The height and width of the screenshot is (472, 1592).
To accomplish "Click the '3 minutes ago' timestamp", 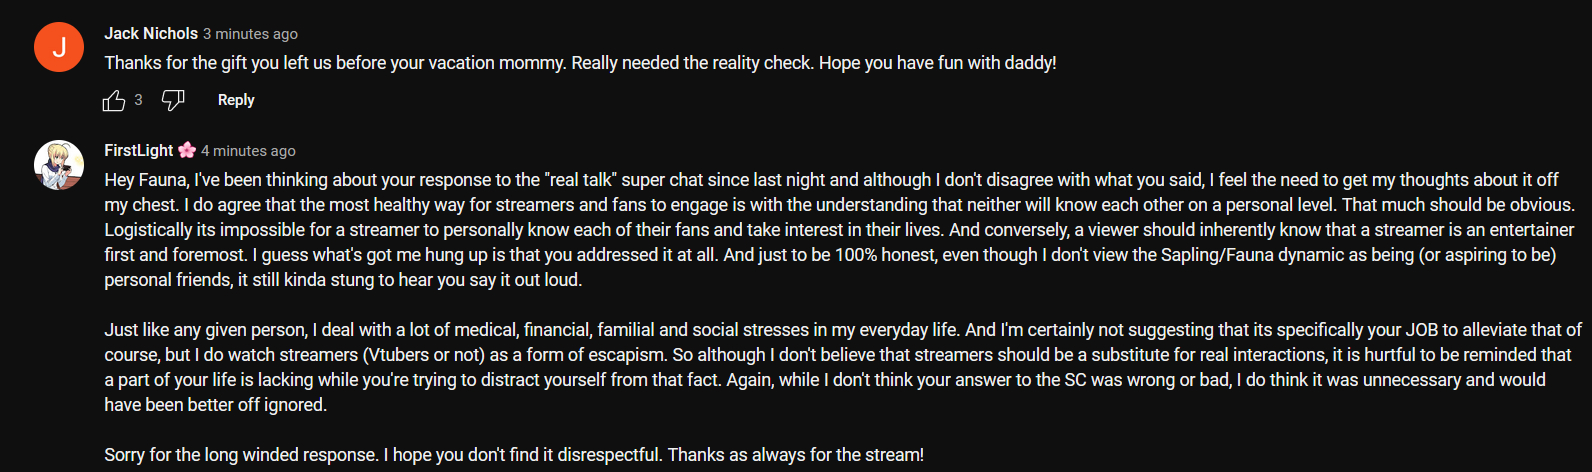I will [250, 34].
